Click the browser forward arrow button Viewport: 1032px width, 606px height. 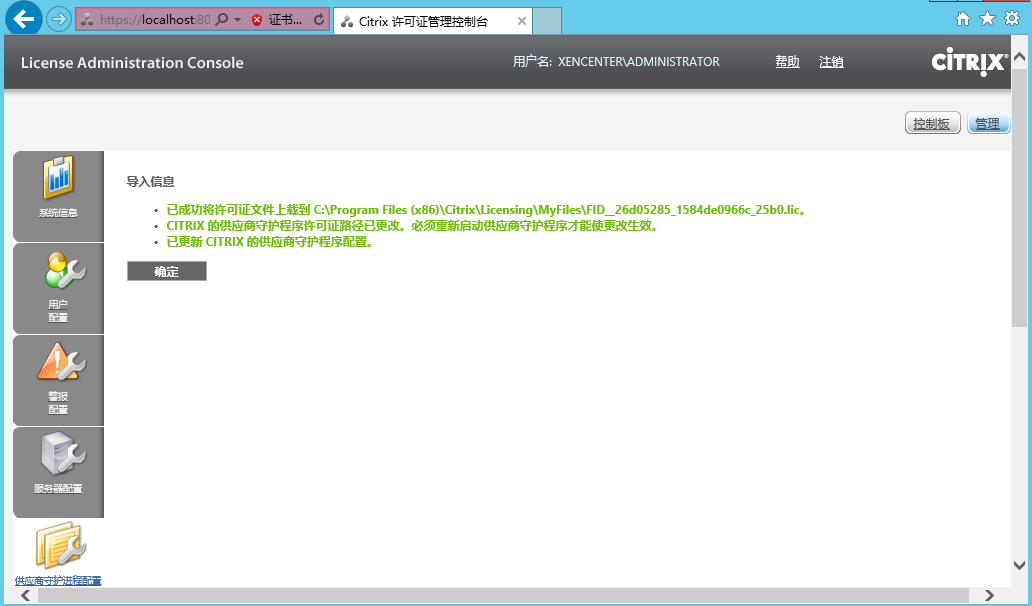pos(59,19)
